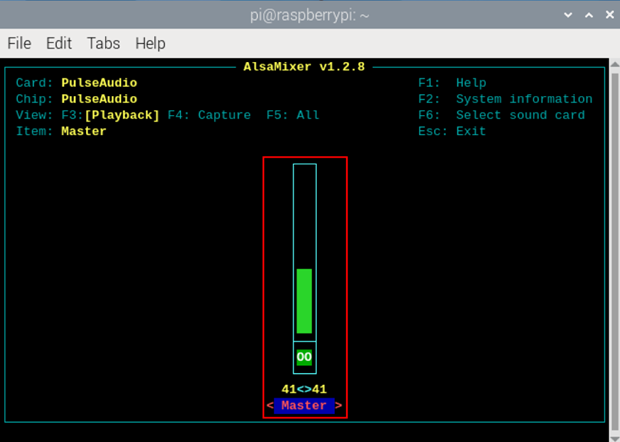Click the terminal vertical scrollbar

tap(614, 245)
